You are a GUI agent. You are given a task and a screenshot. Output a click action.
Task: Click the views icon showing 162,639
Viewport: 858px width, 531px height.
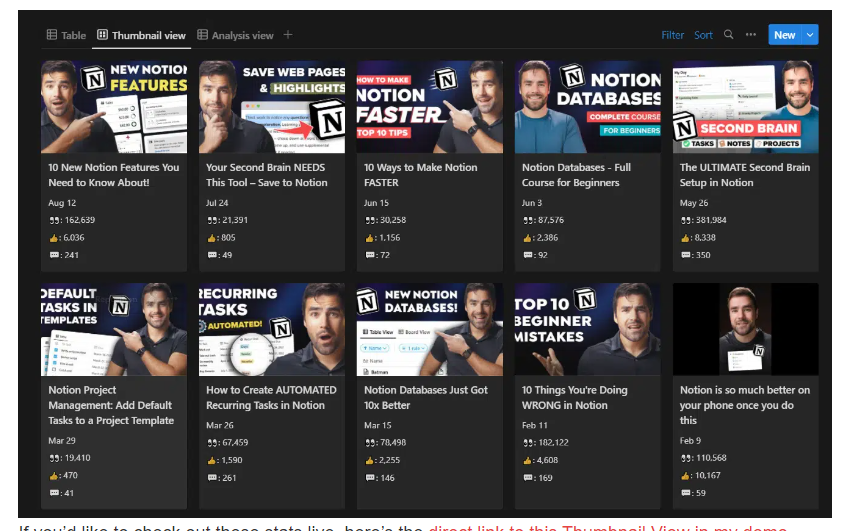pyautogui.click(x=55, y=220)
